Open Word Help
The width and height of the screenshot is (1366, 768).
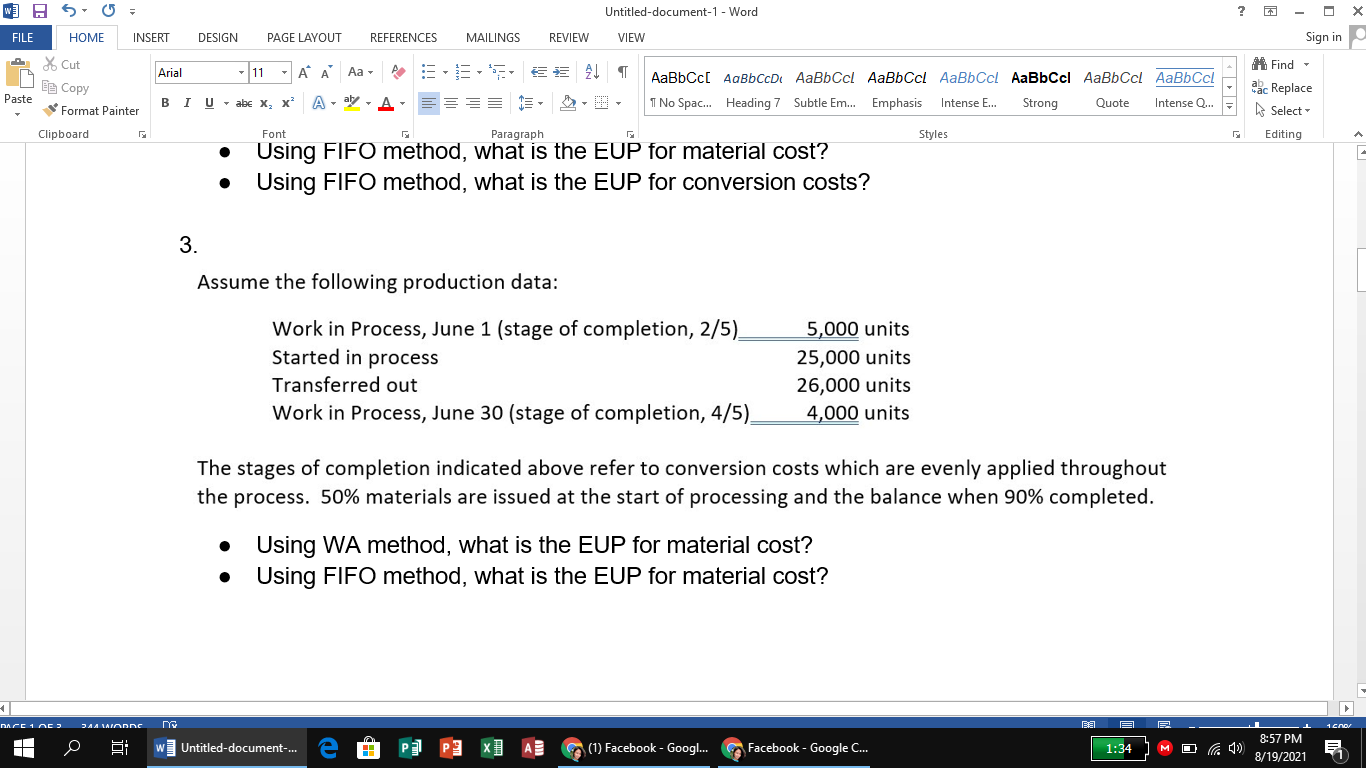(1241, 12)
